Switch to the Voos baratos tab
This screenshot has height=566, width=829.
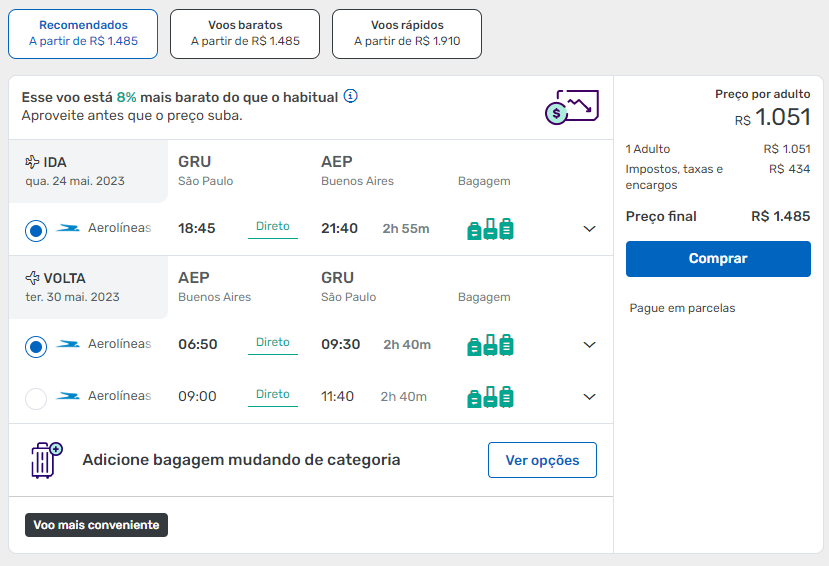[x=245, y=33]
